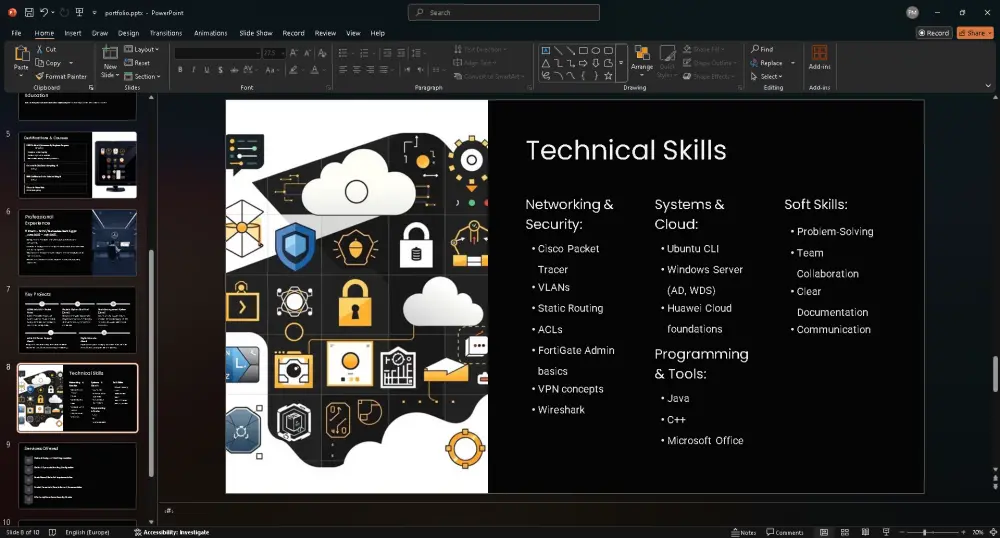The image size is (1000, 538).
Task: Open the Add-ins button
Action: 819,58
